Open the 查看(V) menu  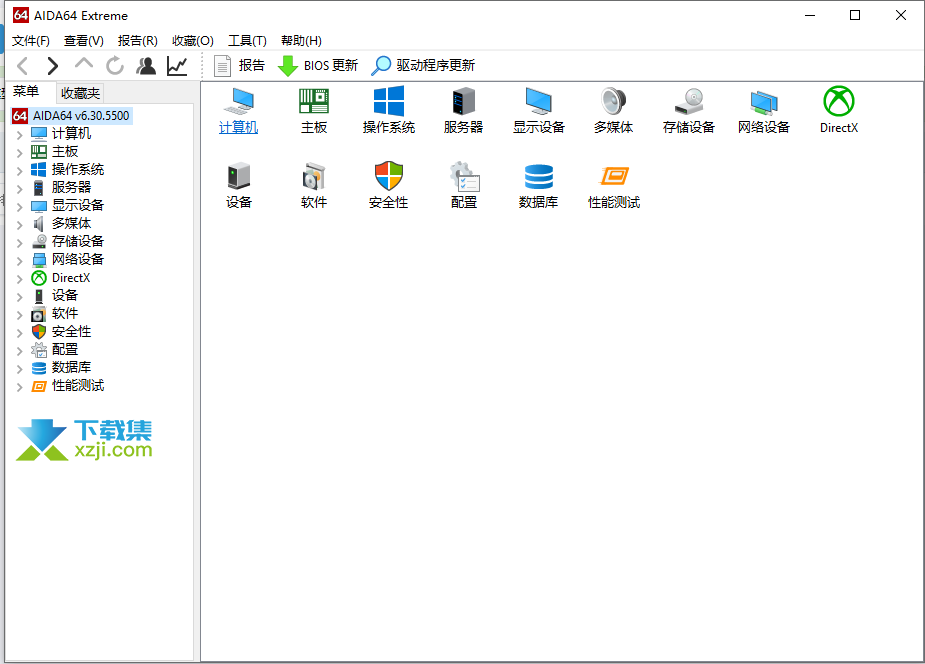[84, 41]
